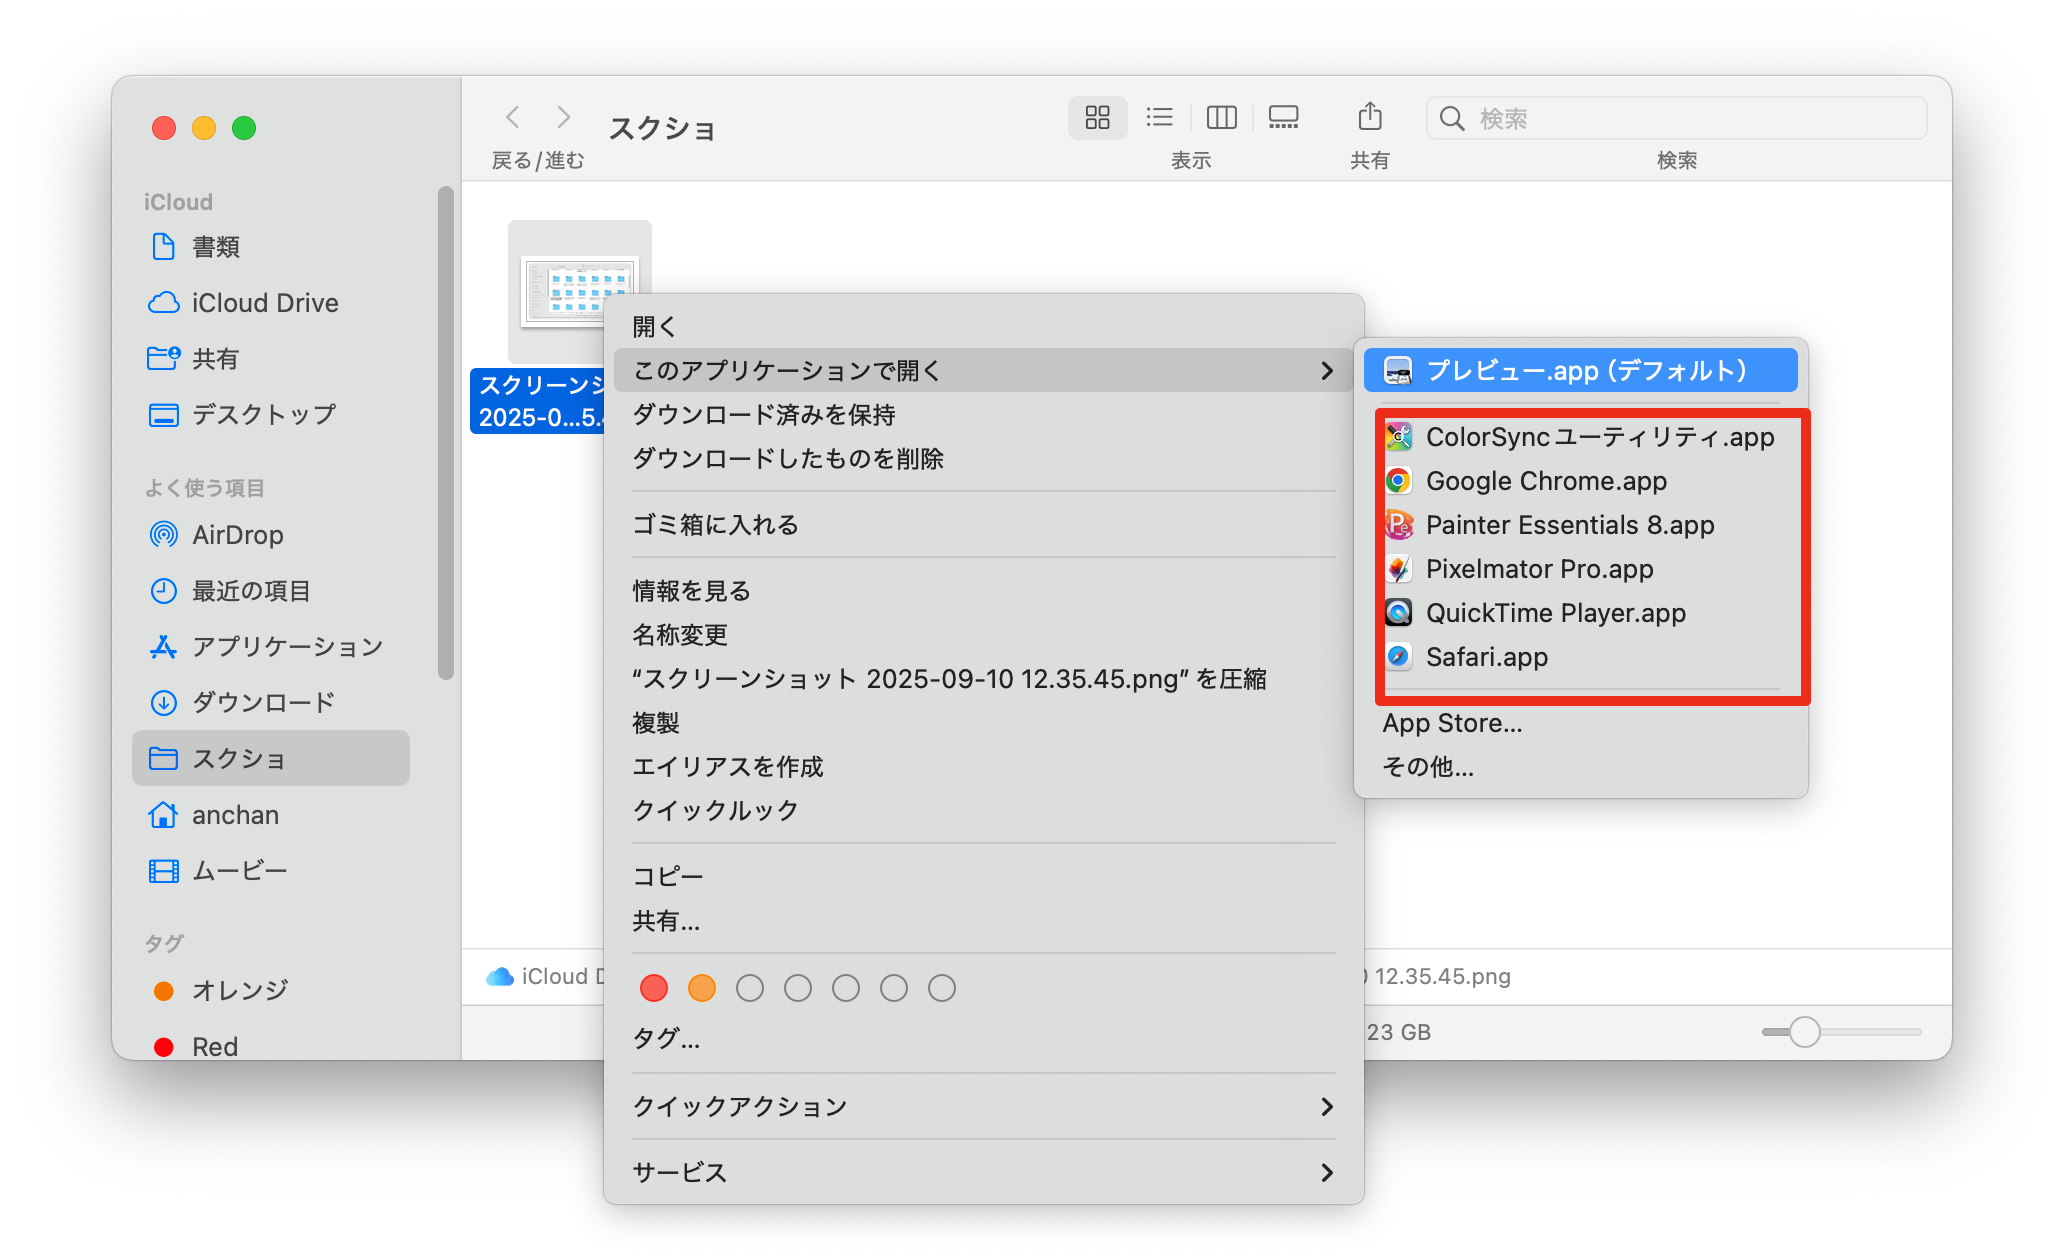Choose 複製 in context menu
2064x1258 pixels.
coord(984,722)
